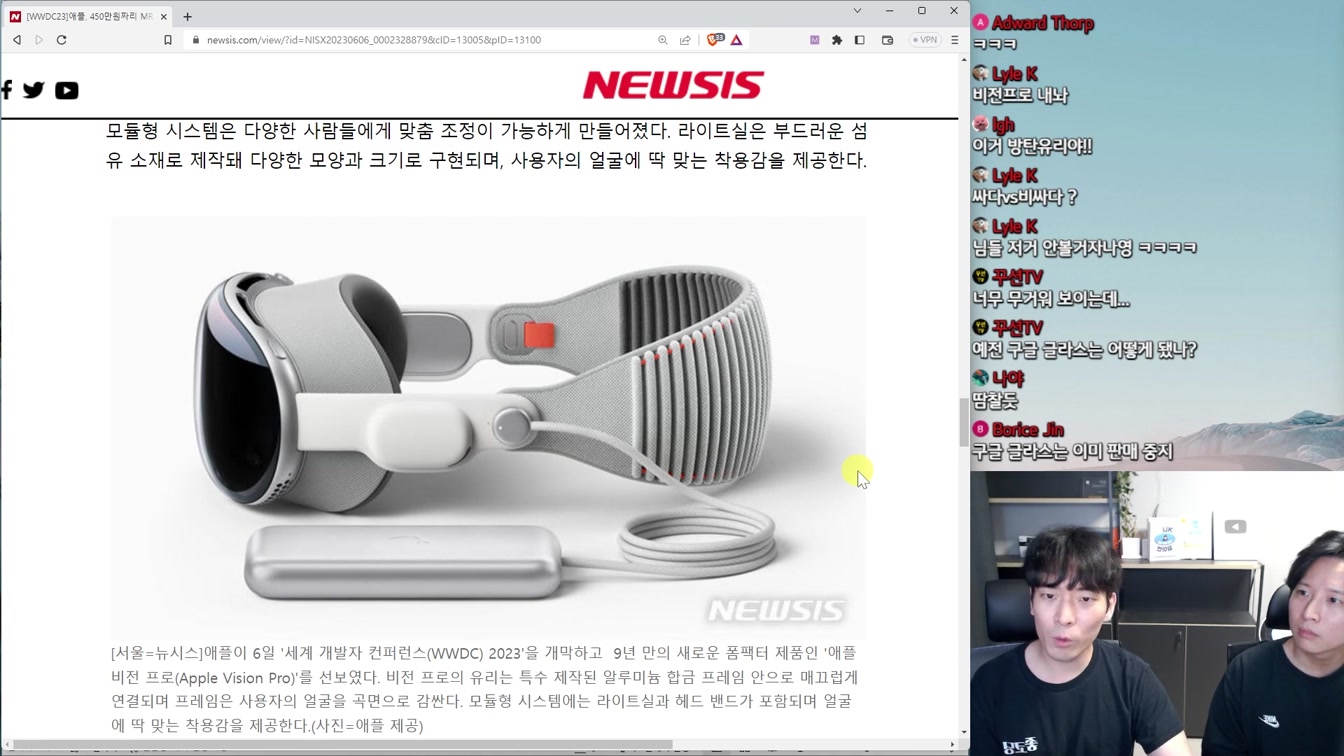
Task: Open Brave Rewards triangle icon
Action: coord(737,40)
